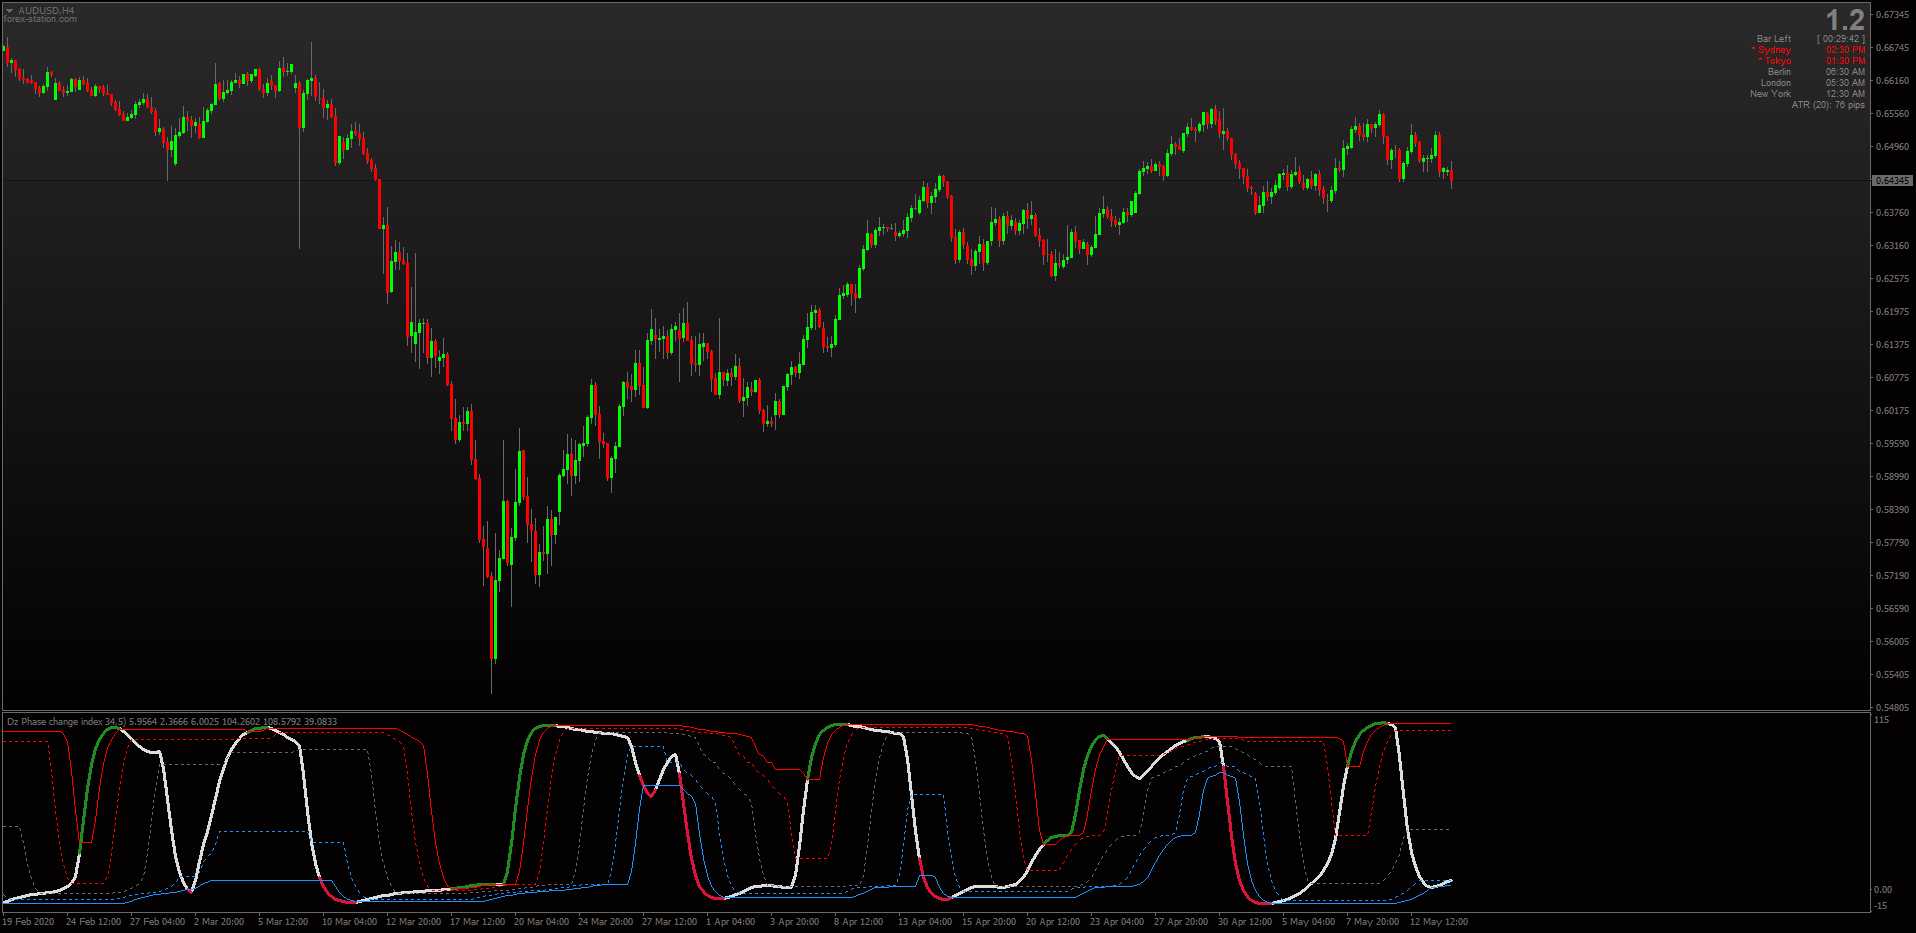Click the 17 Mar 12:00 time label

[477, 922]
